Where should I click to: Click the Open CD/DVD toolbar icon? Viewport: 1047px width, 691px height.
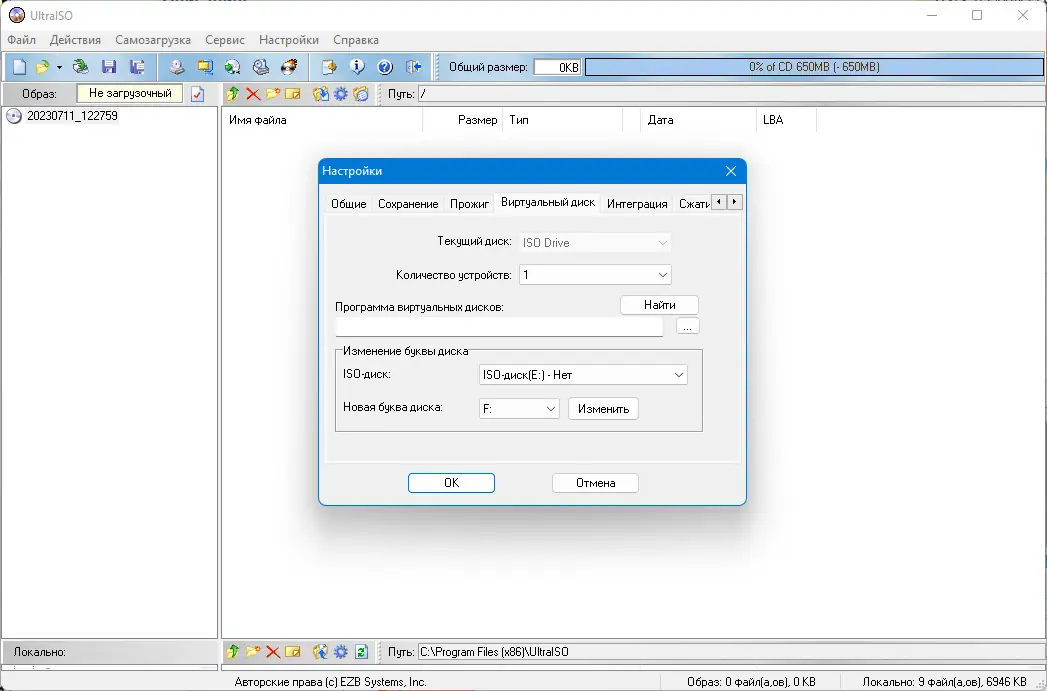pyautogui.click(x=81, y=67)
